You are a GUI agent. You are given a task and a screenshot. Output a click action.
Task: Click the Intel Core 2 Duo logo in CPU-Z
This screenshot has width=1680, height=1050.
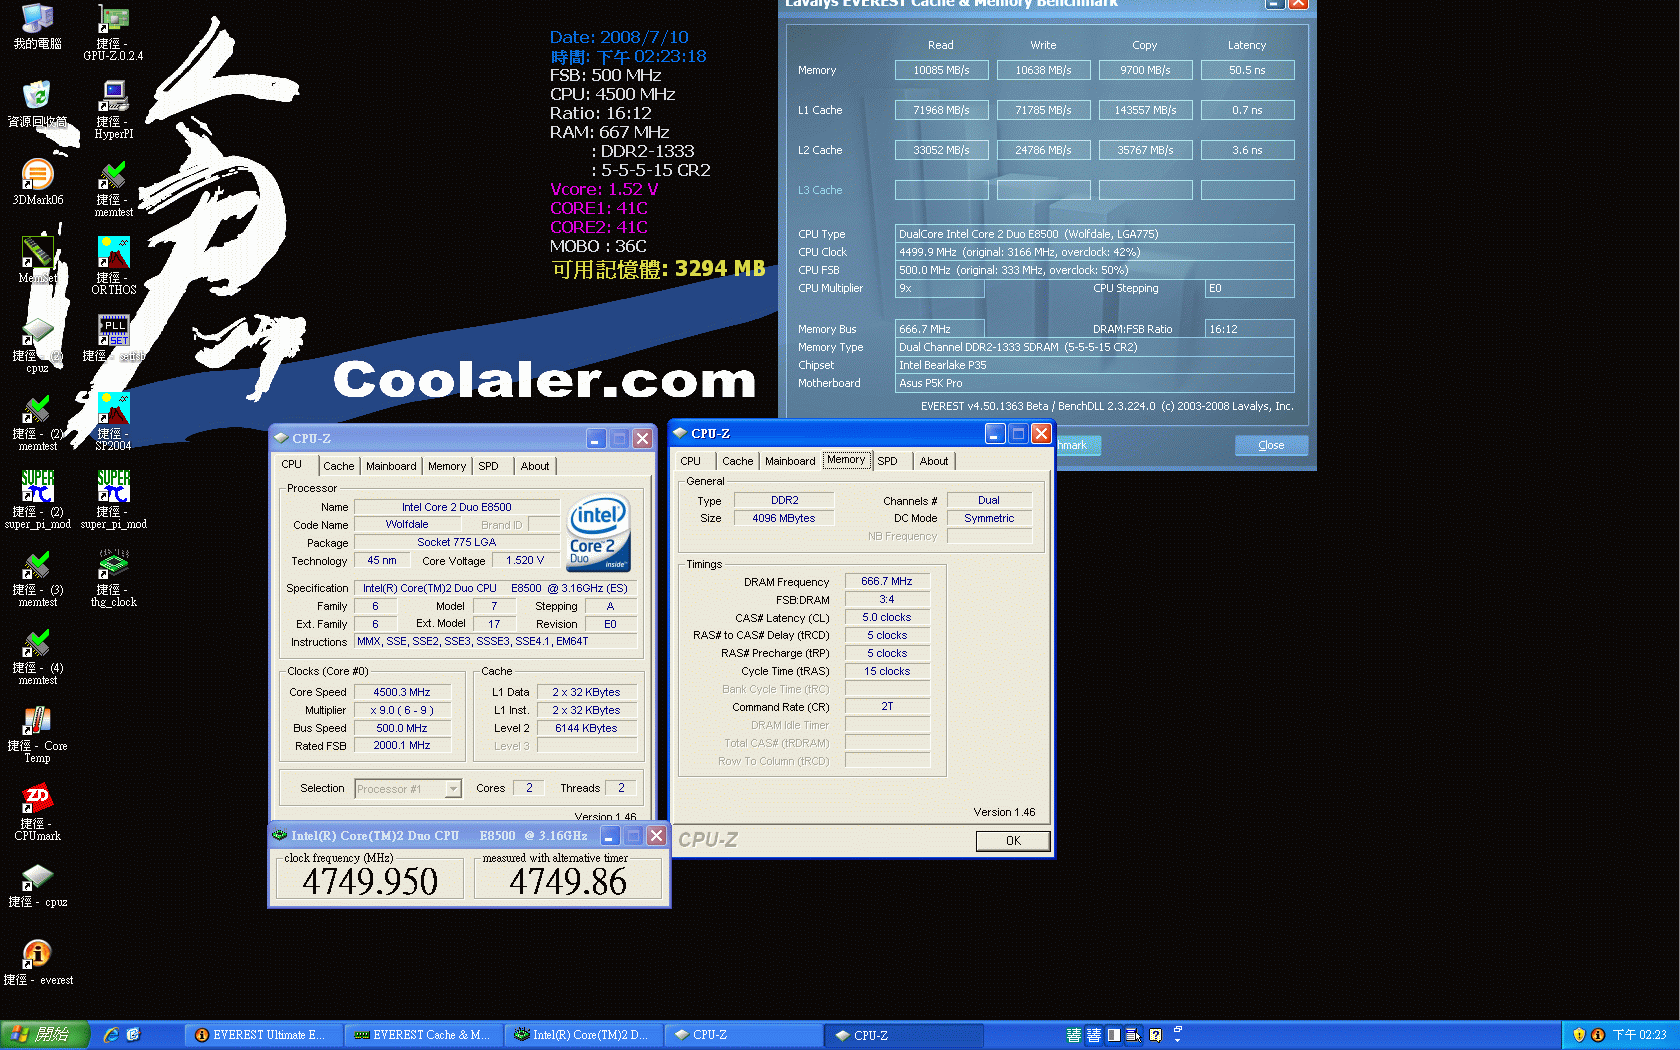pyautogui.click(x=599, y=533)
